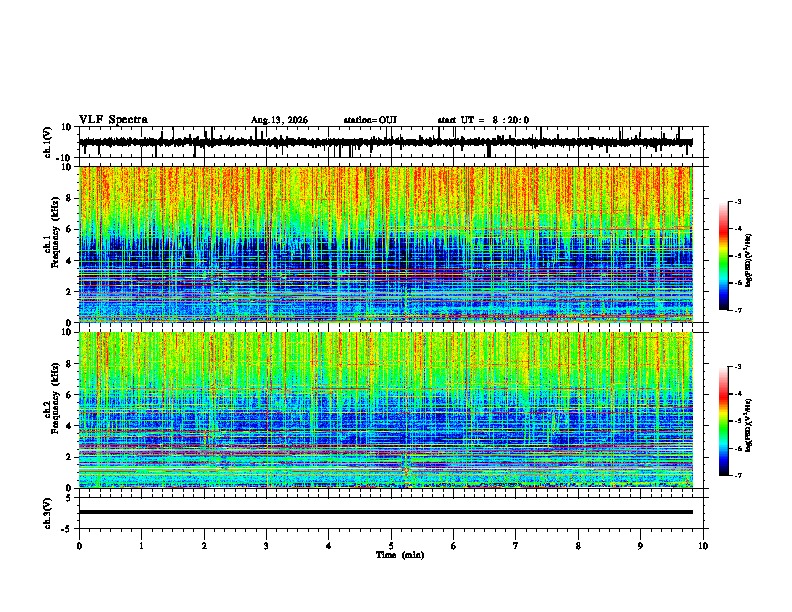The width and height of the screenshot is (792, 612).
Task: Click the ch.1 color bar axis title
Action: point(749,260)
